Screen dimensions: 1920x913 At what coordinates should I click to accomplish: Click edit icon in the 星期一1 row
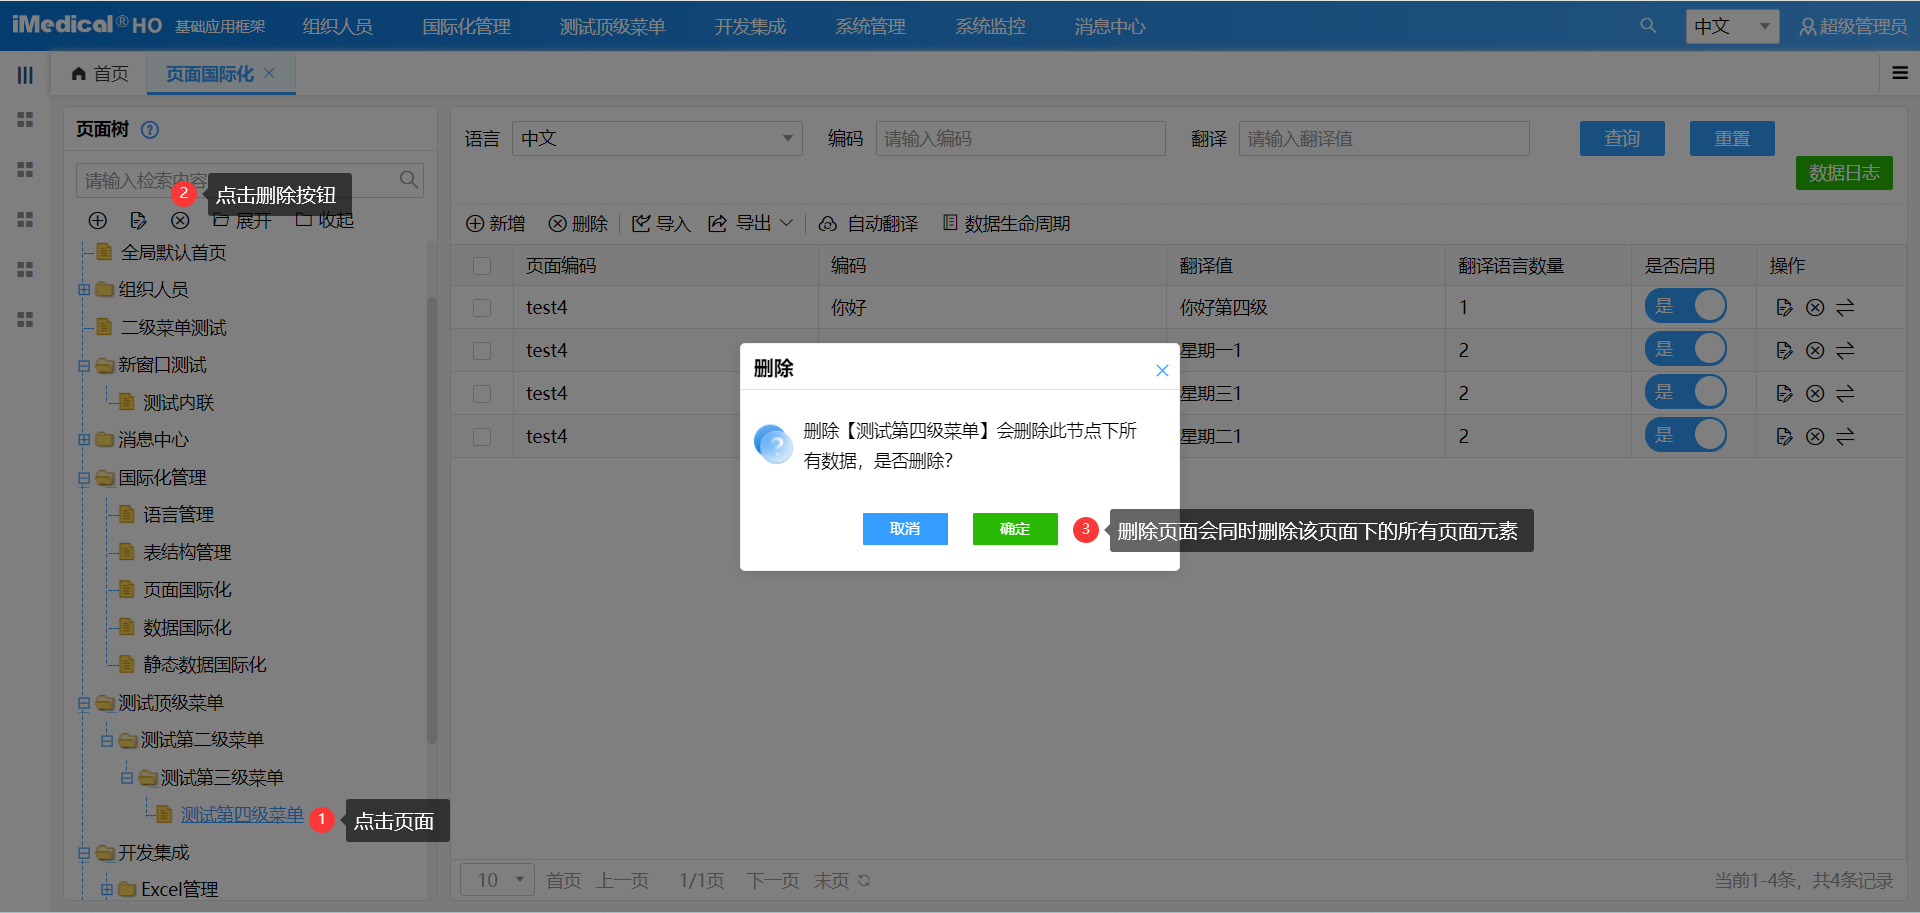(1784, 351)
